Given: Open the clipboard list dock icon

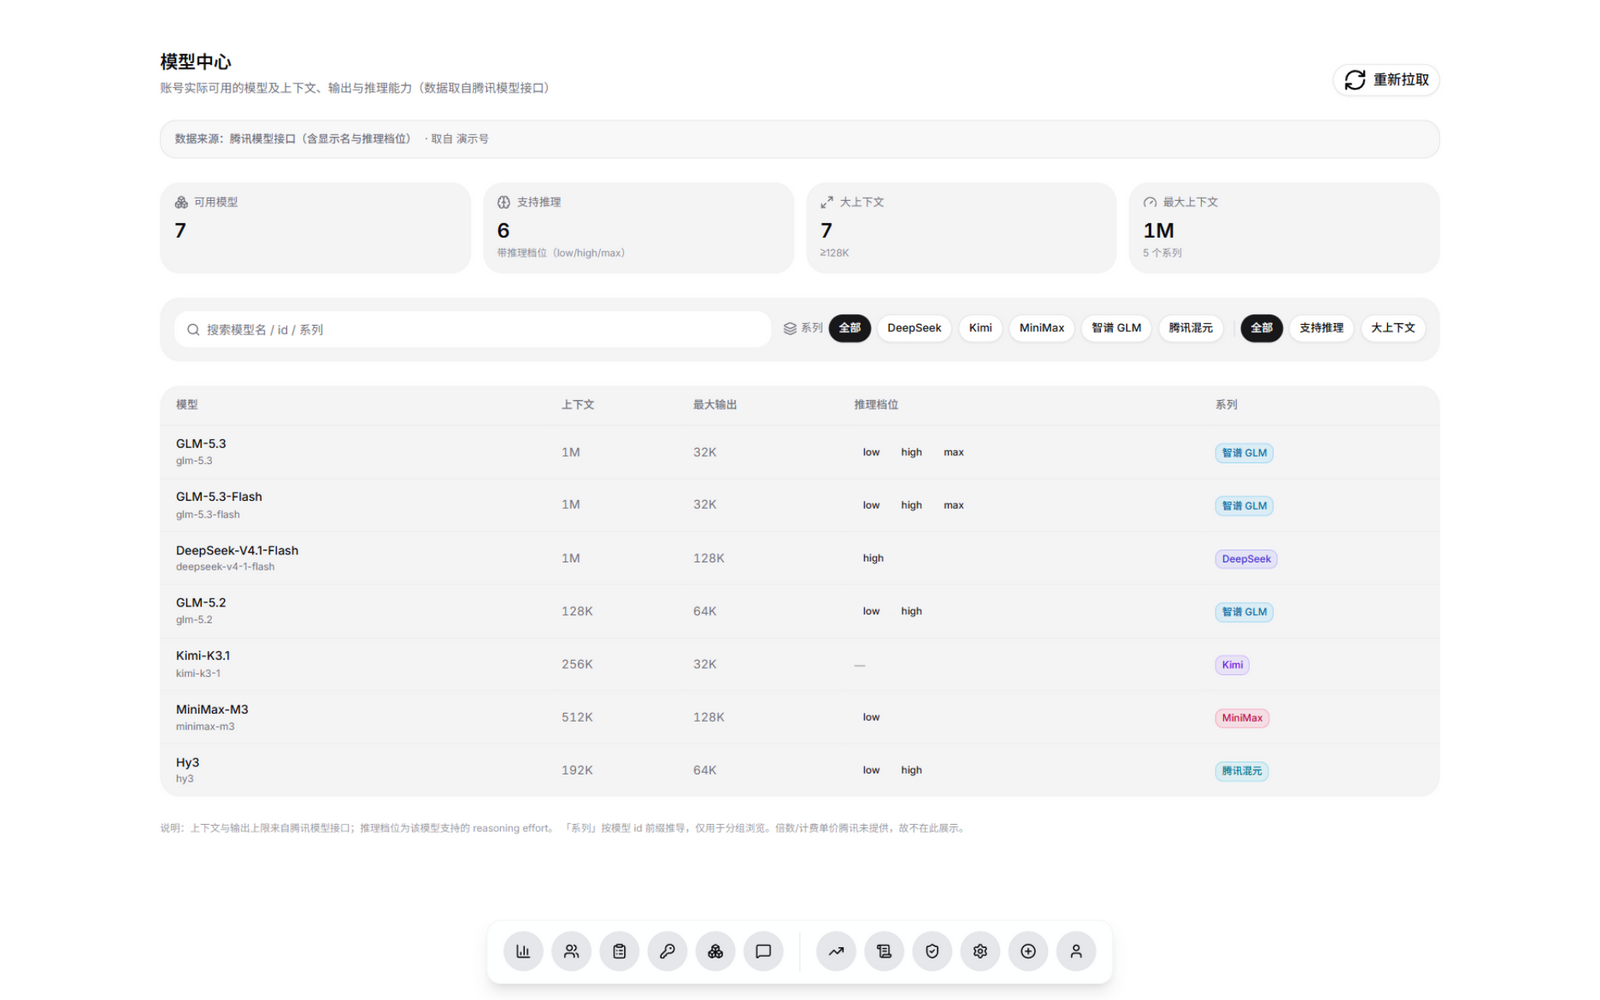Looking at the screenshot, I should [x=619, y=951].
